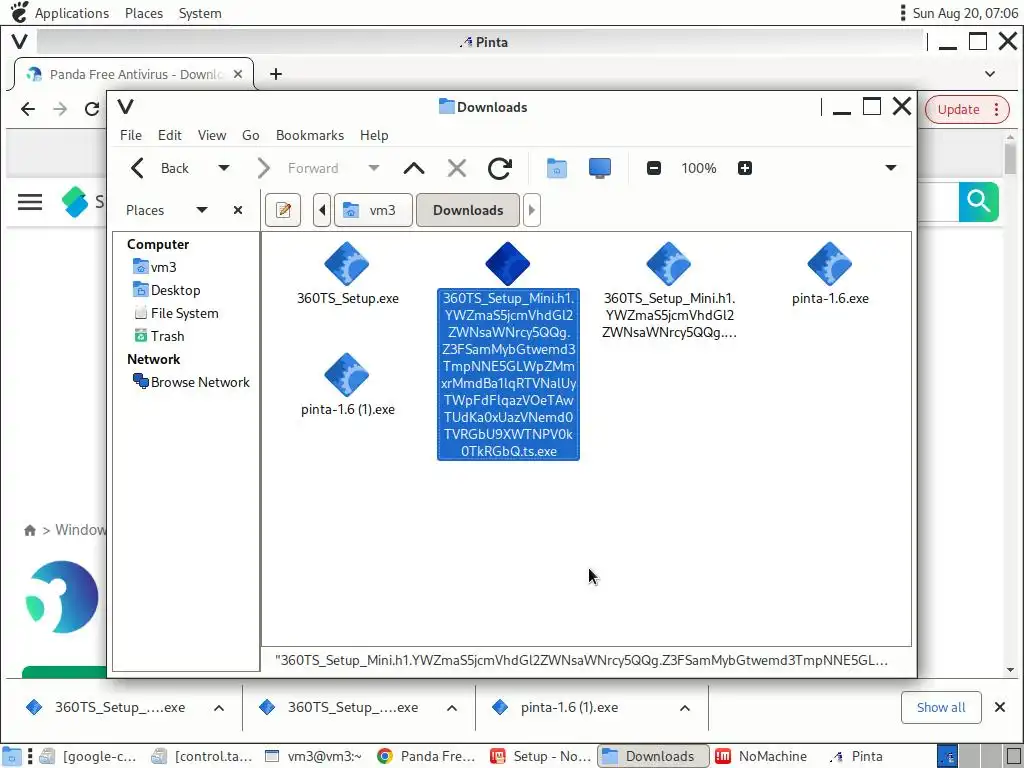Open the Edit menu

(x=170, y=135)
